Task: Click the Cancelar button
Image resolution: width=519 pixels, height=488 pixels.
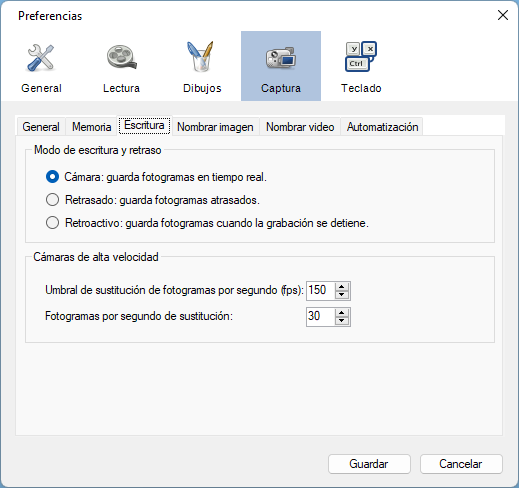Action: 461,464
